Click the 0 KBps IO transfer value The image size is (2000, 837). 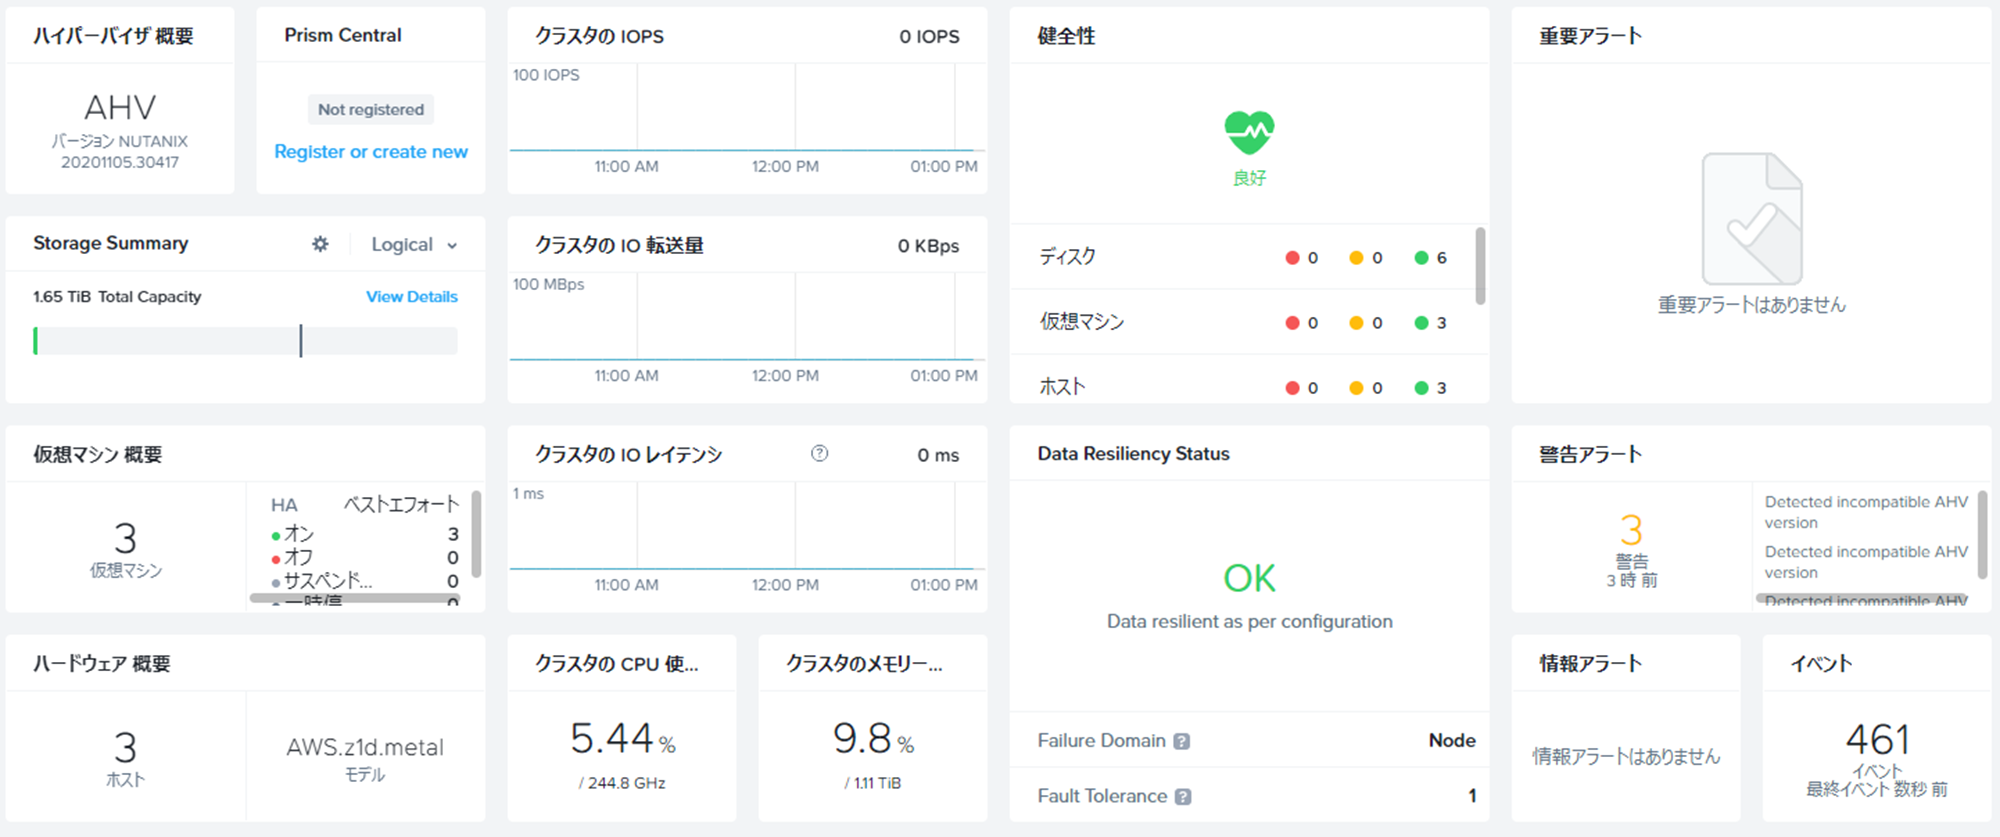(x=928, y=246)
